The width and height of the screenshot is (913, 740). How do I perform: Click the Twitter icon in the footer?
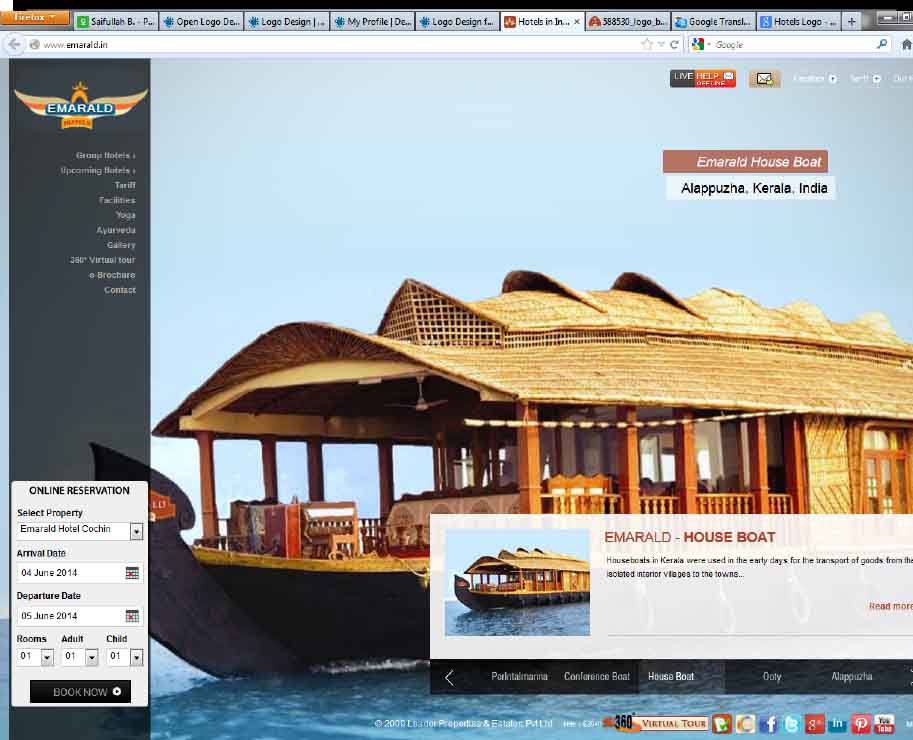792,724
